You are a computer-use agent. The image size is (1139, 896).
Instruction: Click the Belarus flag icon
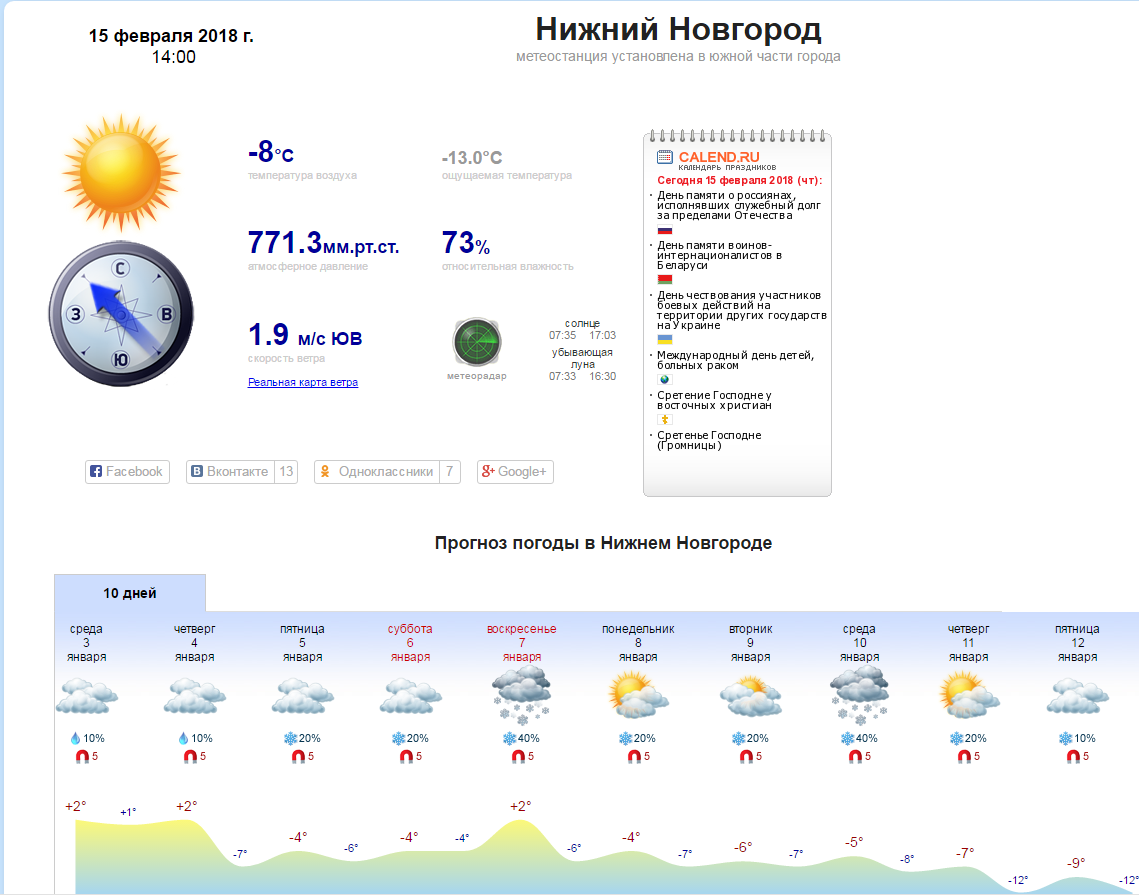point(664,280)
